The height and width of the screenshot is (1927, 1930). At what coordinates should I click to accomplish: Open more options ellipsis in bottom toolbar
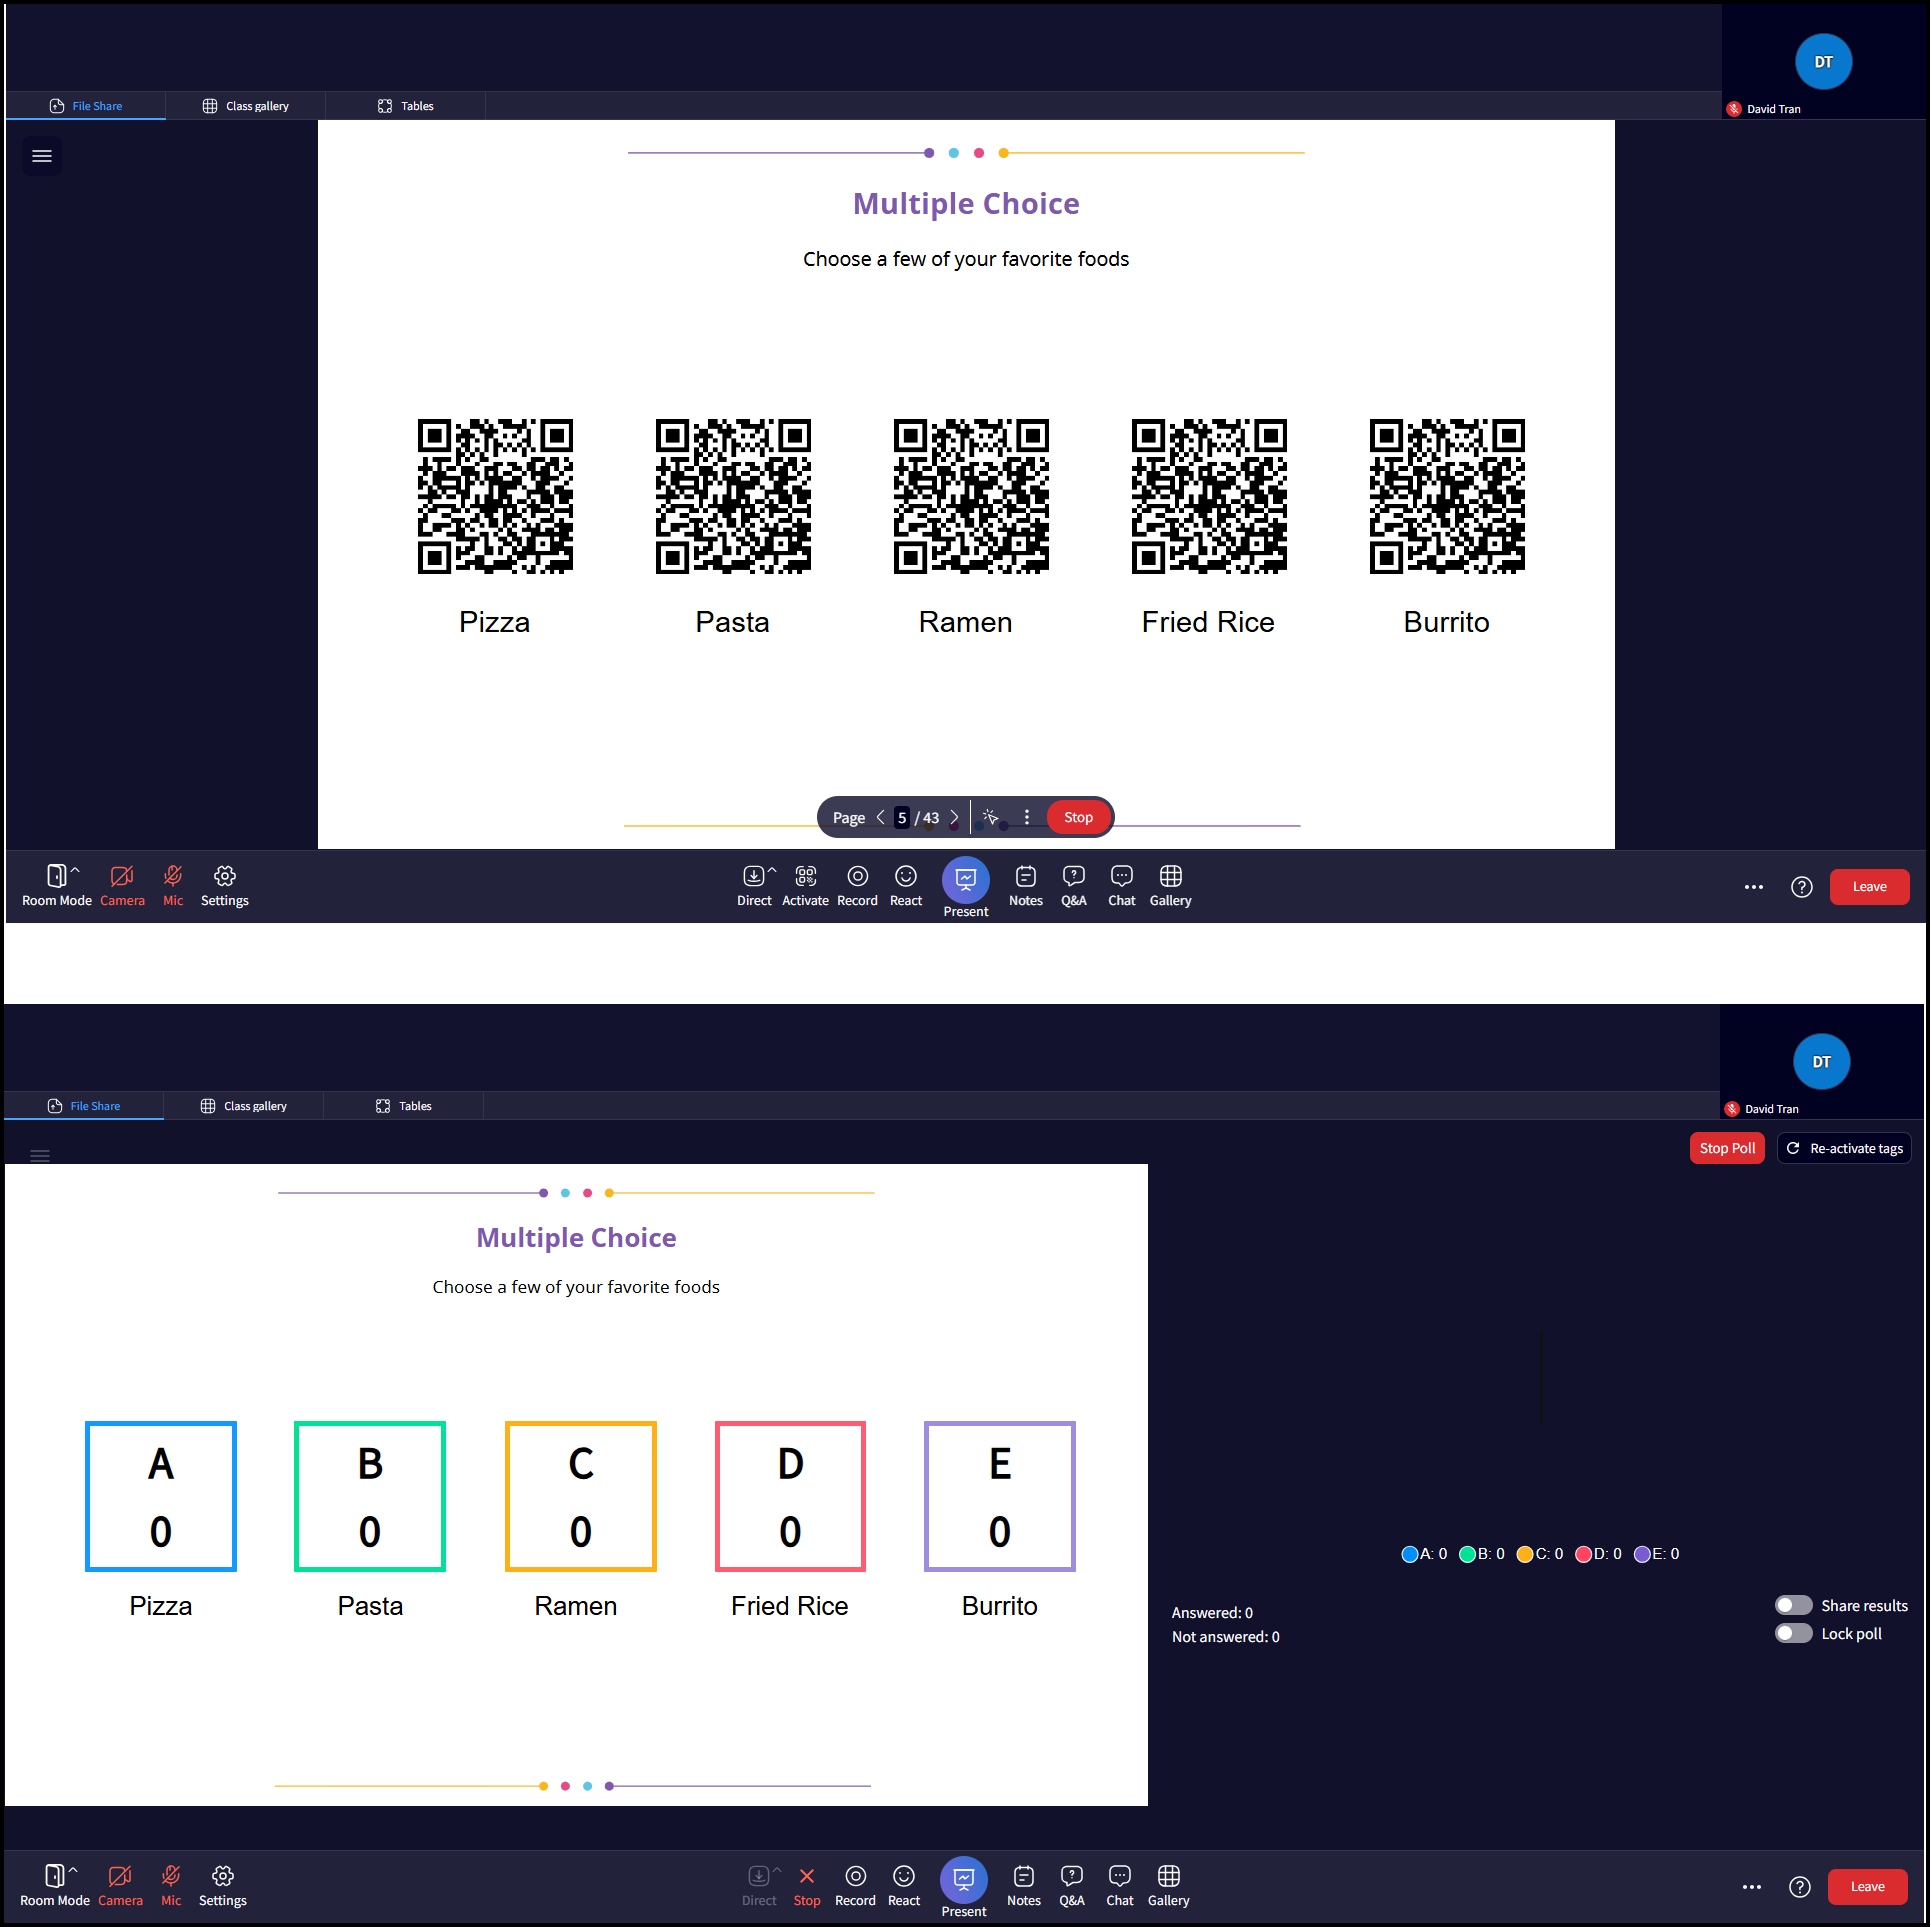(x=1752, y=1887)
